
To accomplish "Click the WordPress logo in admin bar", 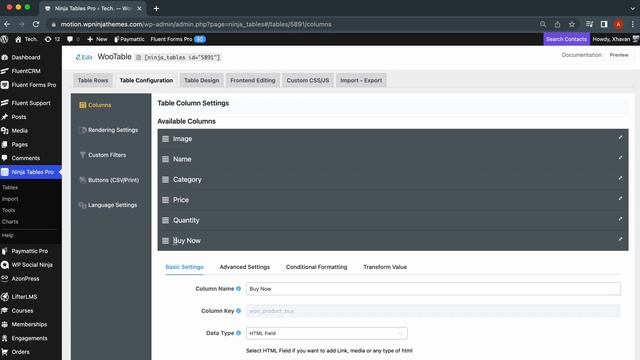I will coord(4,39).
